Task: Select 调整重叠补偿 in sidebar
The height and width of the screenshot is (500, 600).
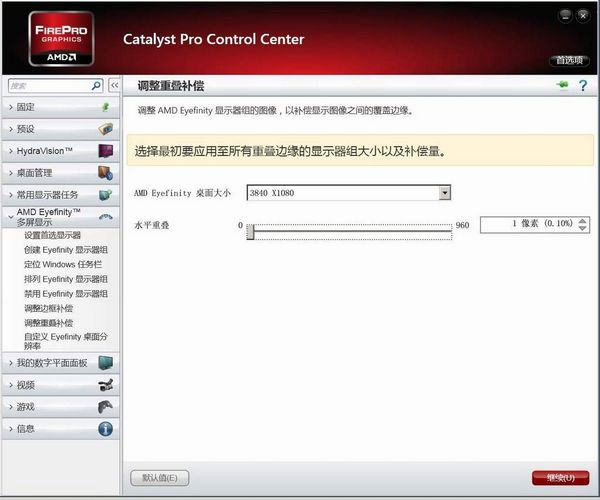Action: click(48, 323)
